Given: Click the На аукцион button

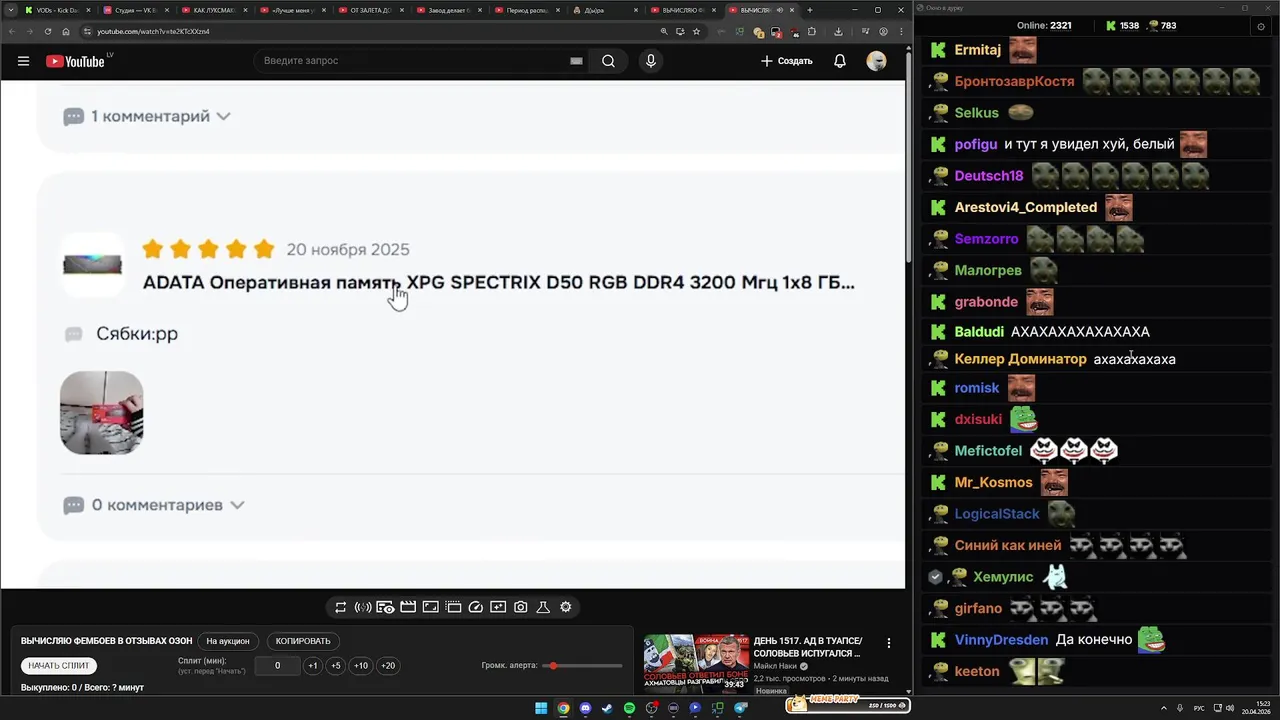Looking at the screenshot, I should (228, 641).
